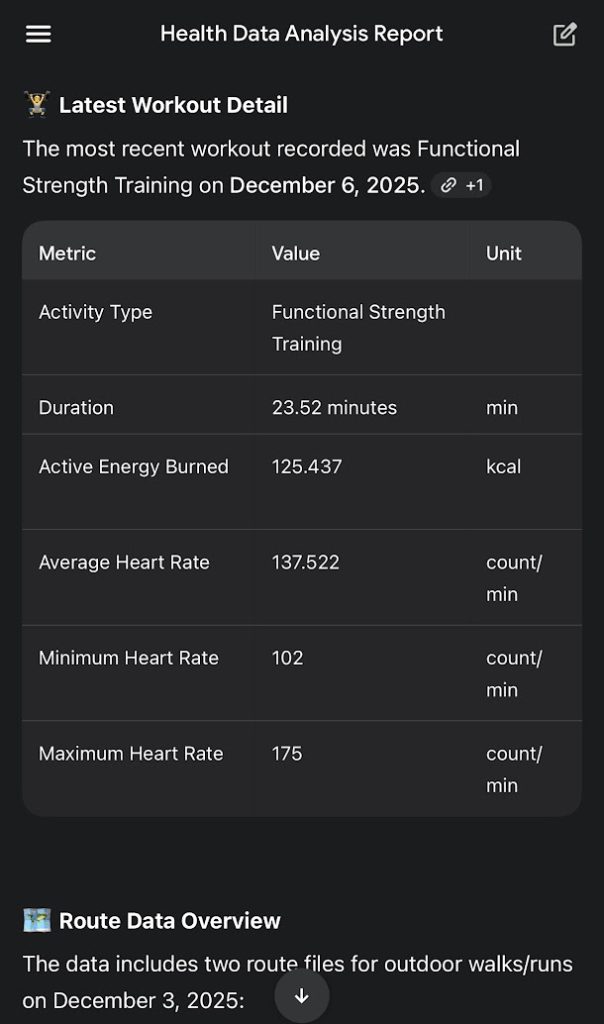This screenshot has width=604, height=1024.
Task: Open the source link chip +1
Action: [462, 185]
